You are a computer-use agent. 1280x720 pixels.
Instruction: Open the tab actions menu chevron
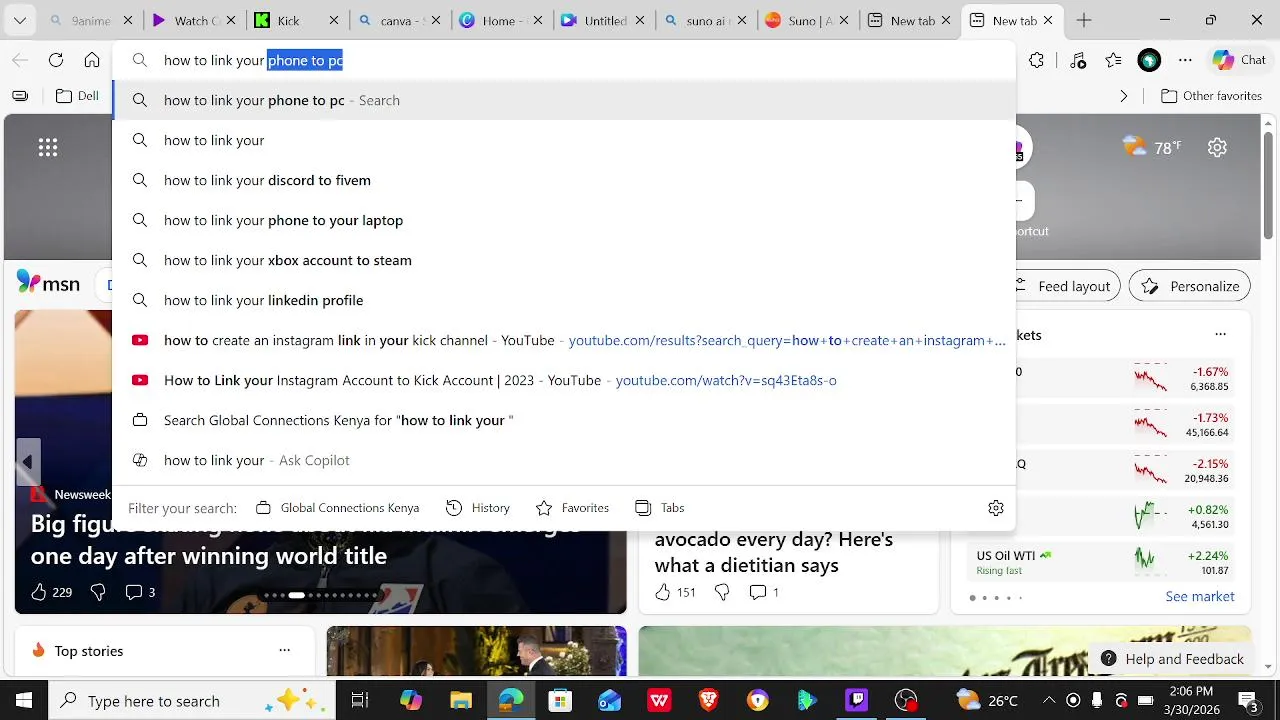(19, 20)
